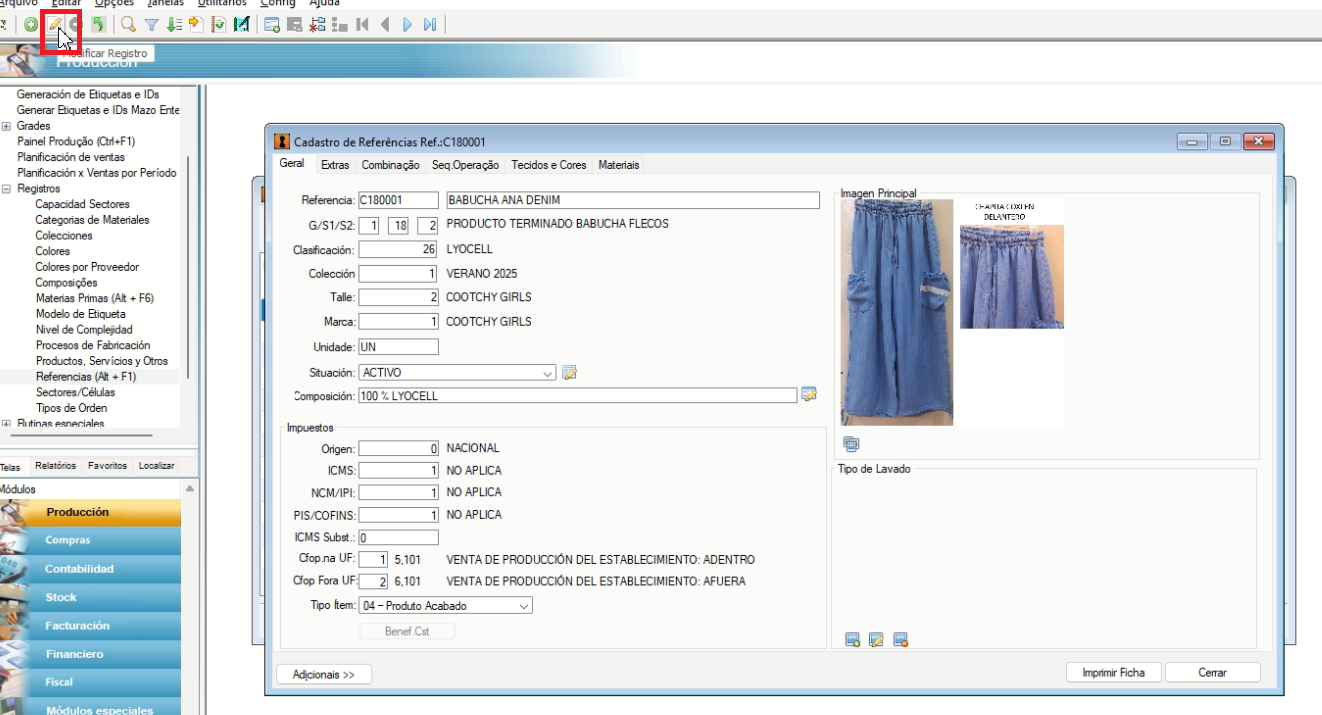Collapse the Registros tree node
The height and width of the screenshot is (715, 1322).
pos(7,188)
